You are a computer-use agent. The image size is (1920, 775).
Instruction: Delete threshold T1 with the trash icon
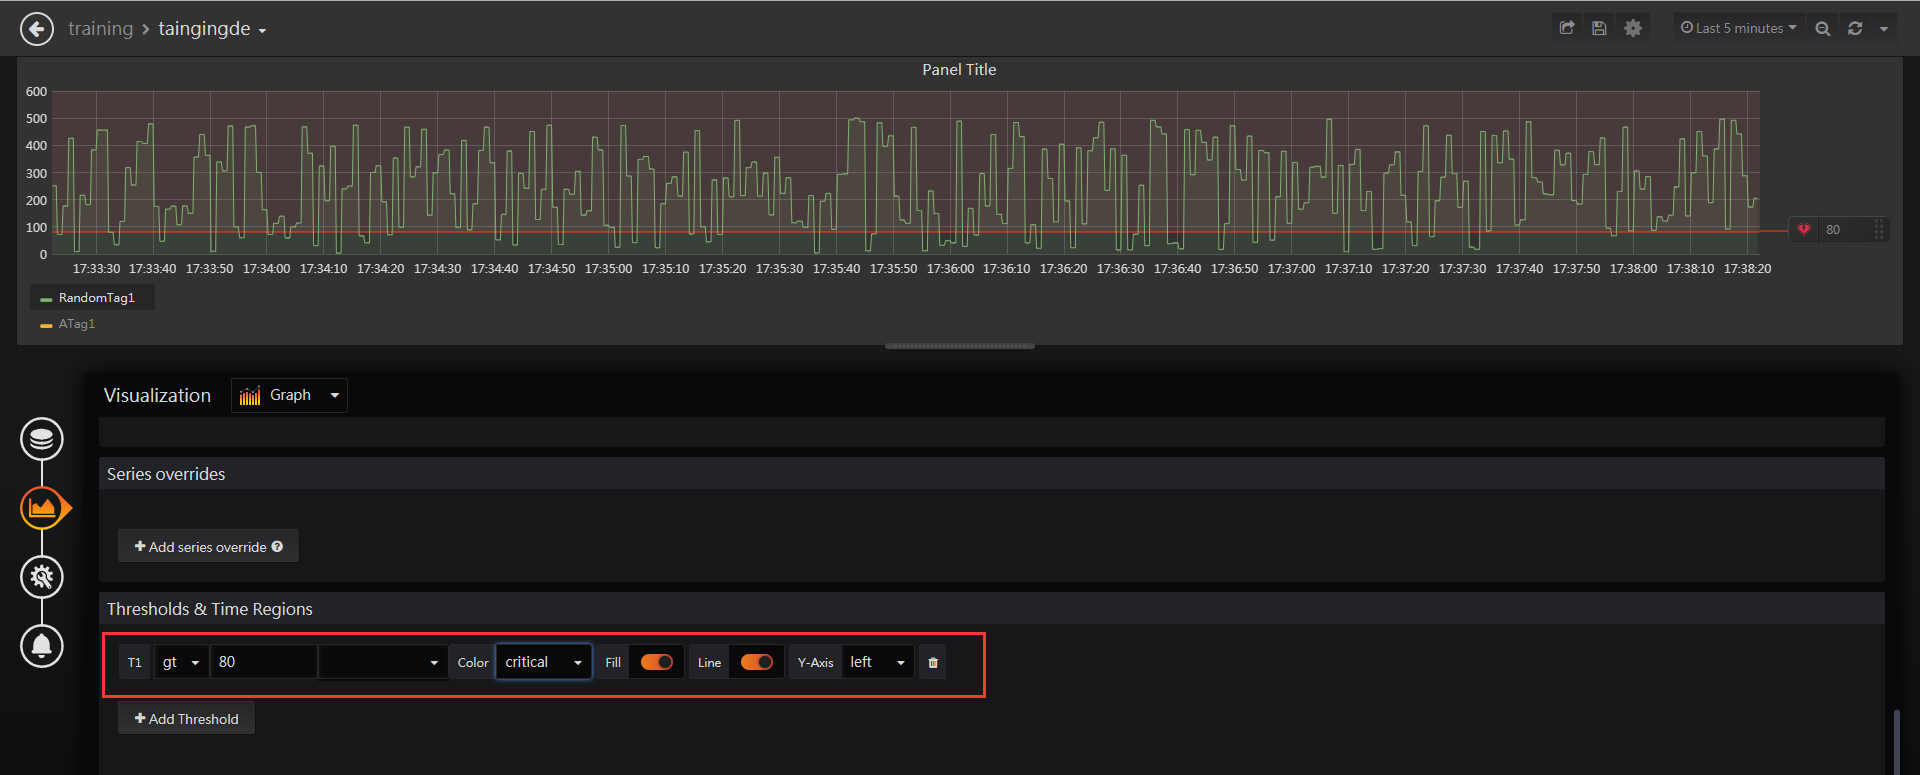tap(933, 662)
